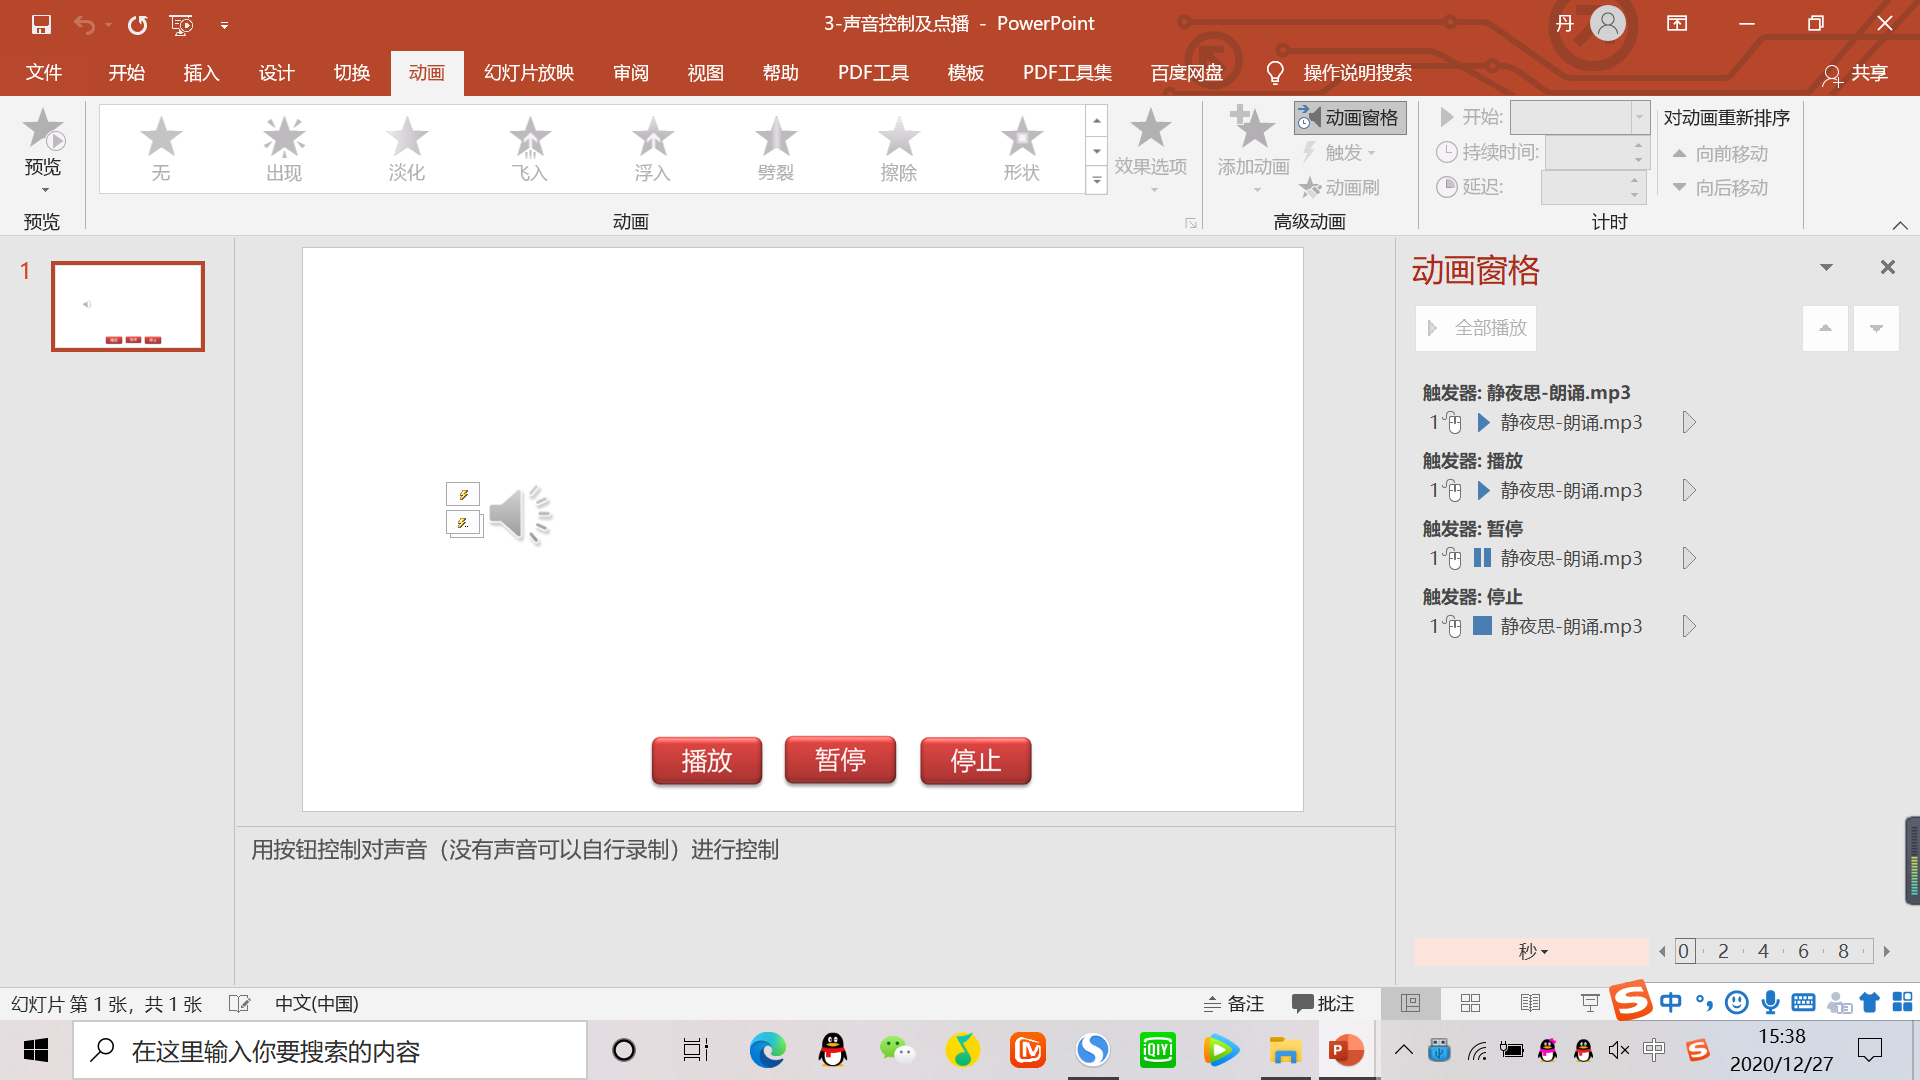Screen dimensions: 1920x1080
Task: Click the Undo arrow icon
Action: [x=84, y=24]
